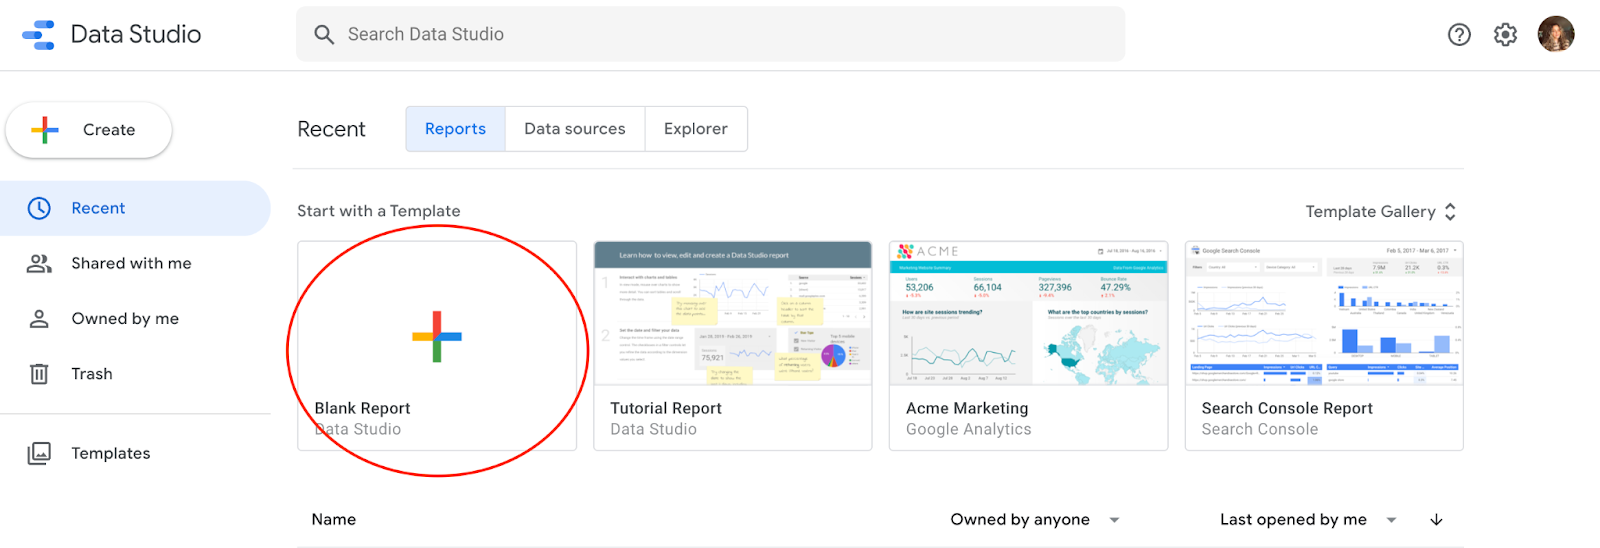
Task: Click the Start with a Template heading
Action: click(379, 211)
